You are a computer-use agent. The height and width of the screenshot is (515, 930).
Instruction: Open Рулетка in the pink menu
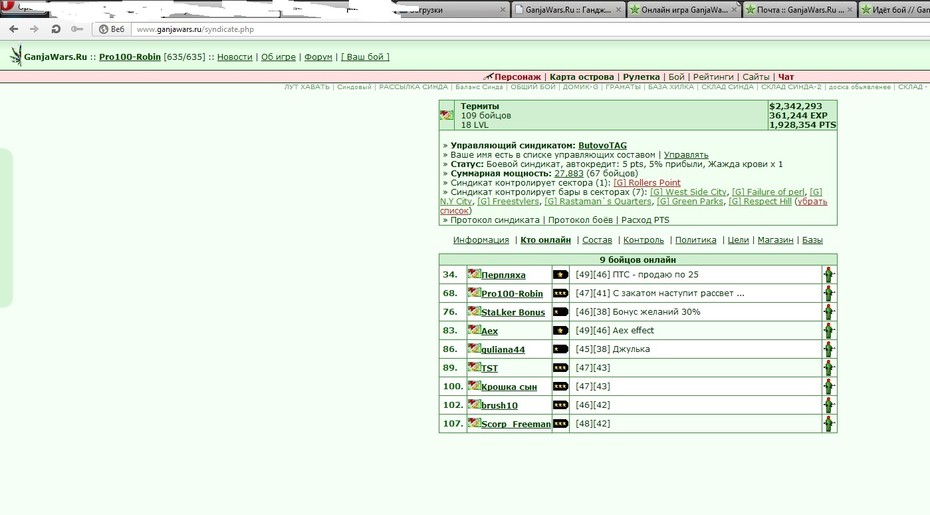(x=641, y=77)
